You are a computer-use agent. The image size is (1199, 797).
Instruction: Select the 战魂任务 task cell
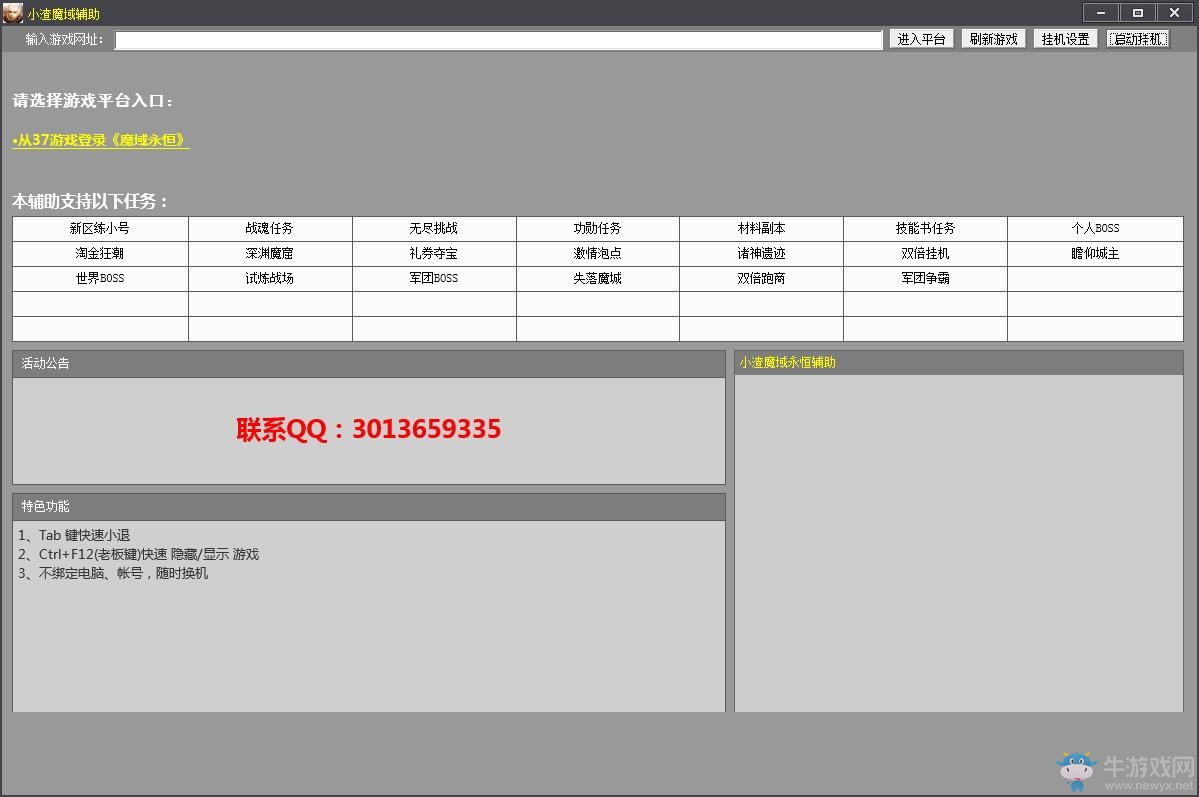click(270, 229)
